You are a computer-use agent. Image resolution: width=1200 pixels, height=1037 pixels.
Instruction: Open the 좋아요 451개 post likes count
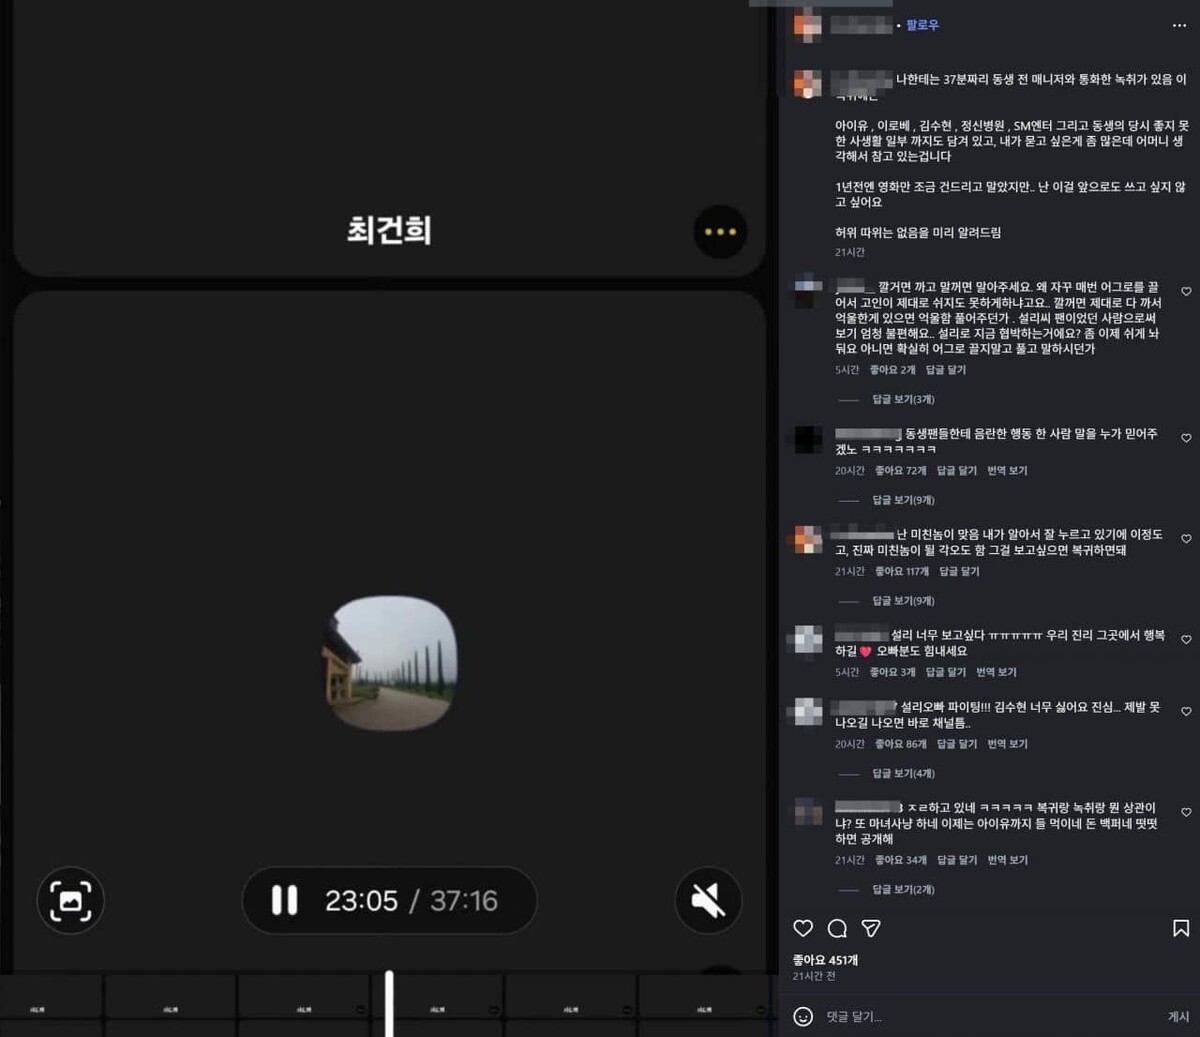click(x=825, y=960)
